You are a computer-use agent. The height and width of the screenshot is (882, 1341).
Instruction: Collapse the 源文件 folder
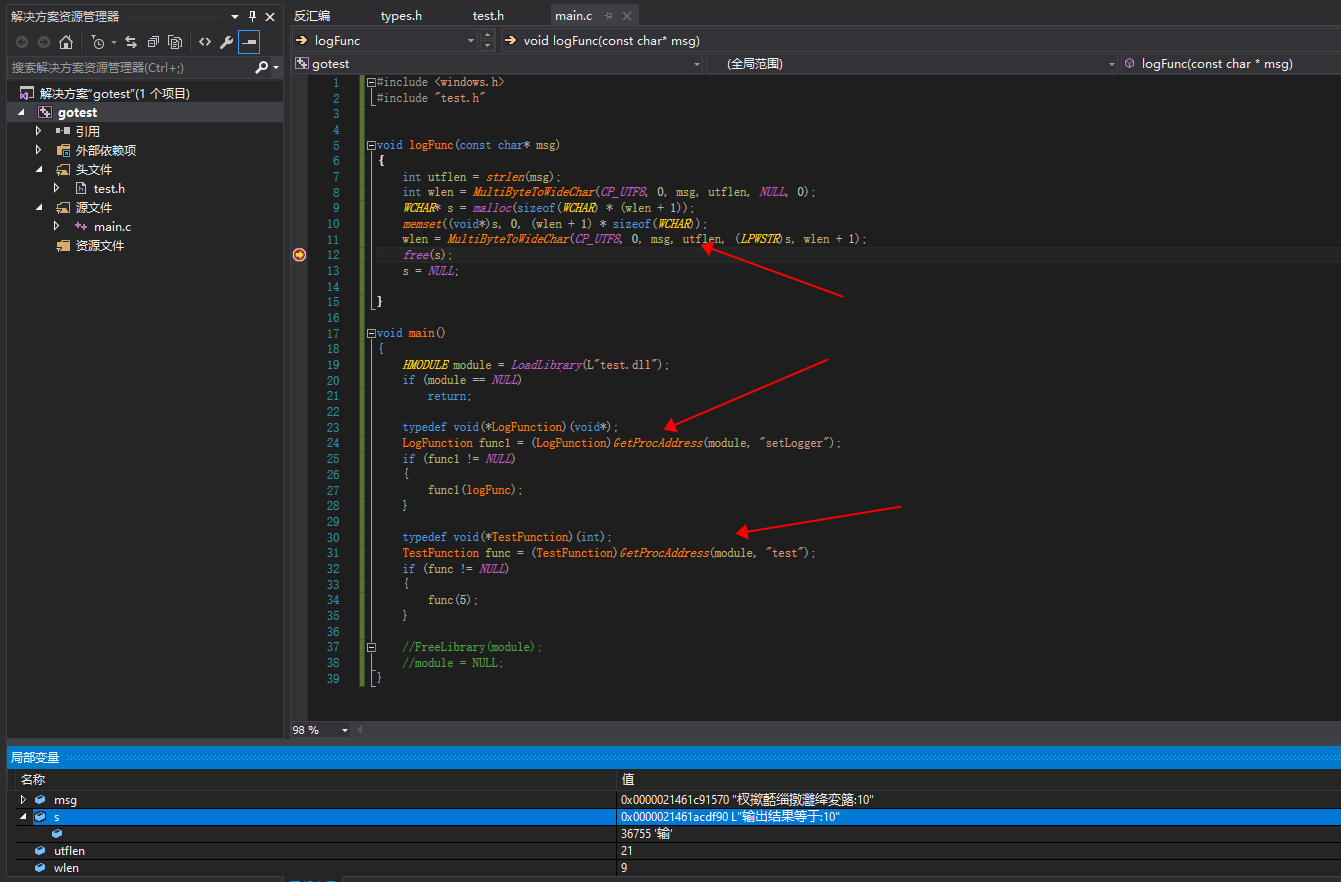coord(39,207)
